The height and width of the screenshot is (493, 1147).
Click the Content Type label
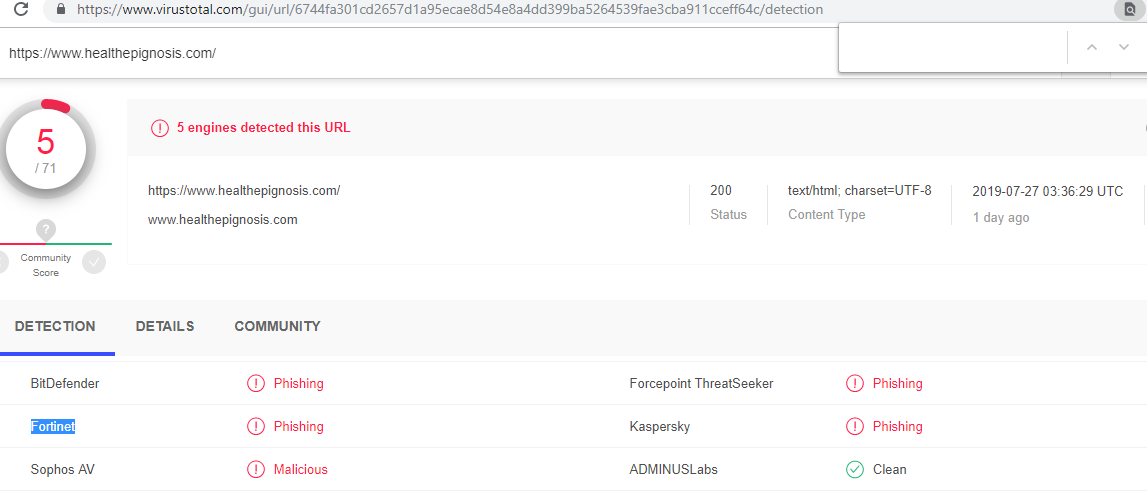(x=827, y=215)
